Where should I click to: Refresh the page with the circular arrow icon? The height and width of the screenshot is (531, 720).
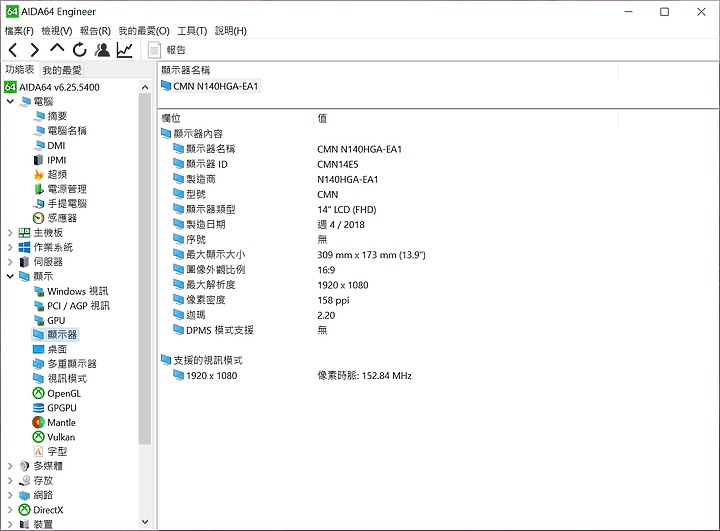click(79, 50)
